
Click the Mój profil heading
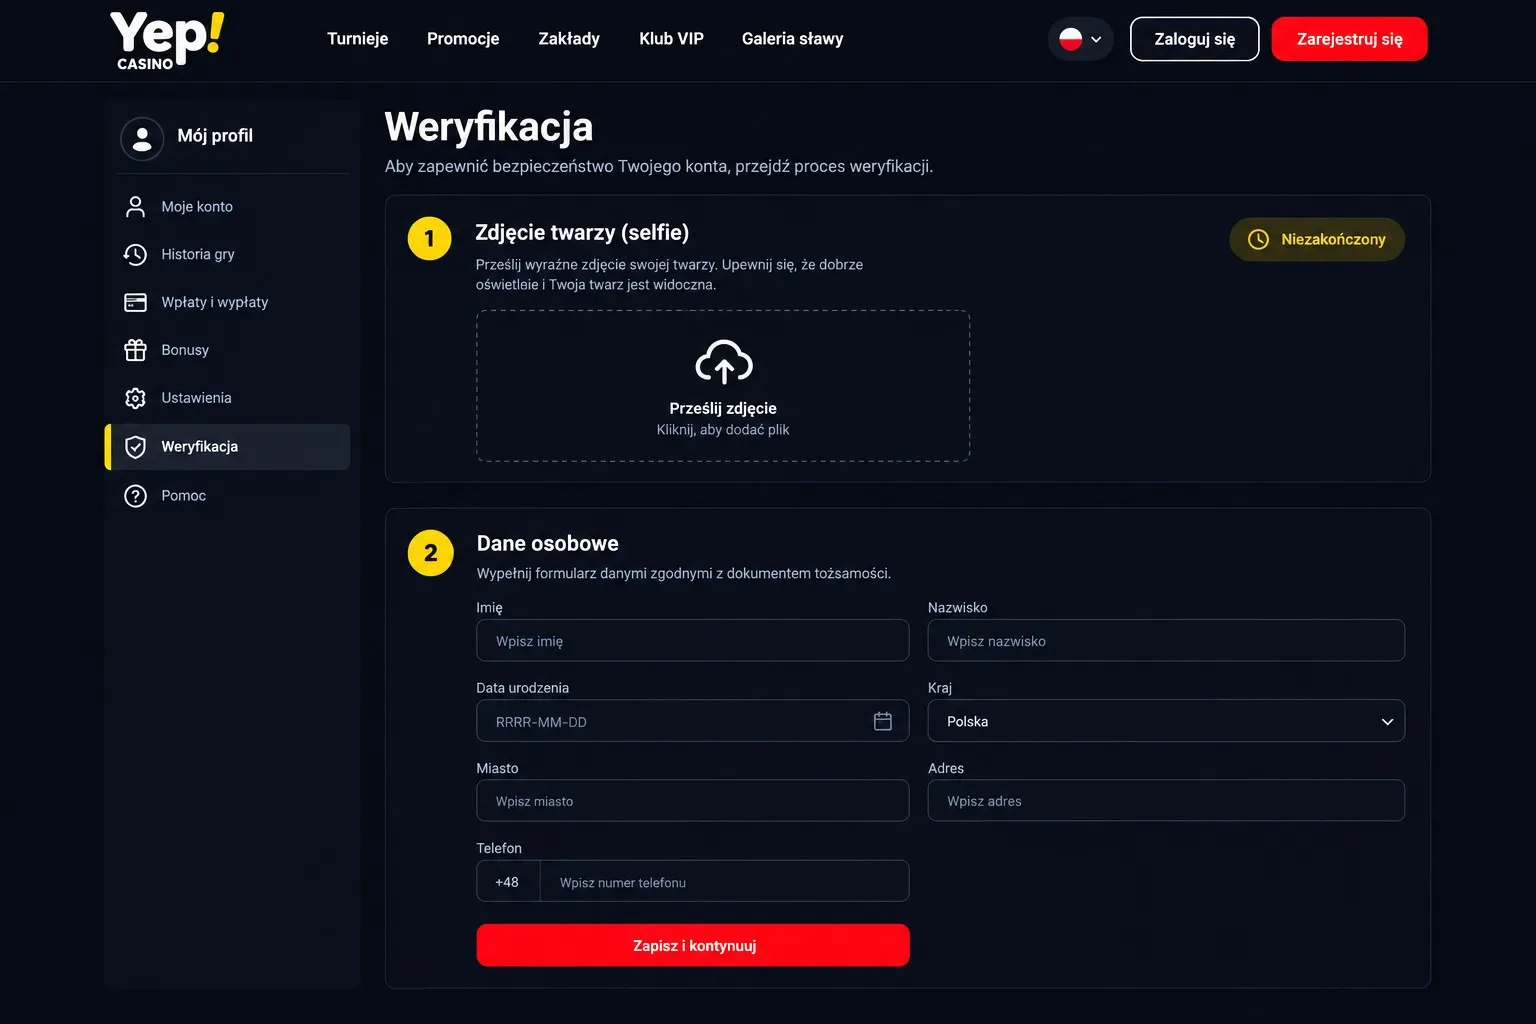coord(215,136)
